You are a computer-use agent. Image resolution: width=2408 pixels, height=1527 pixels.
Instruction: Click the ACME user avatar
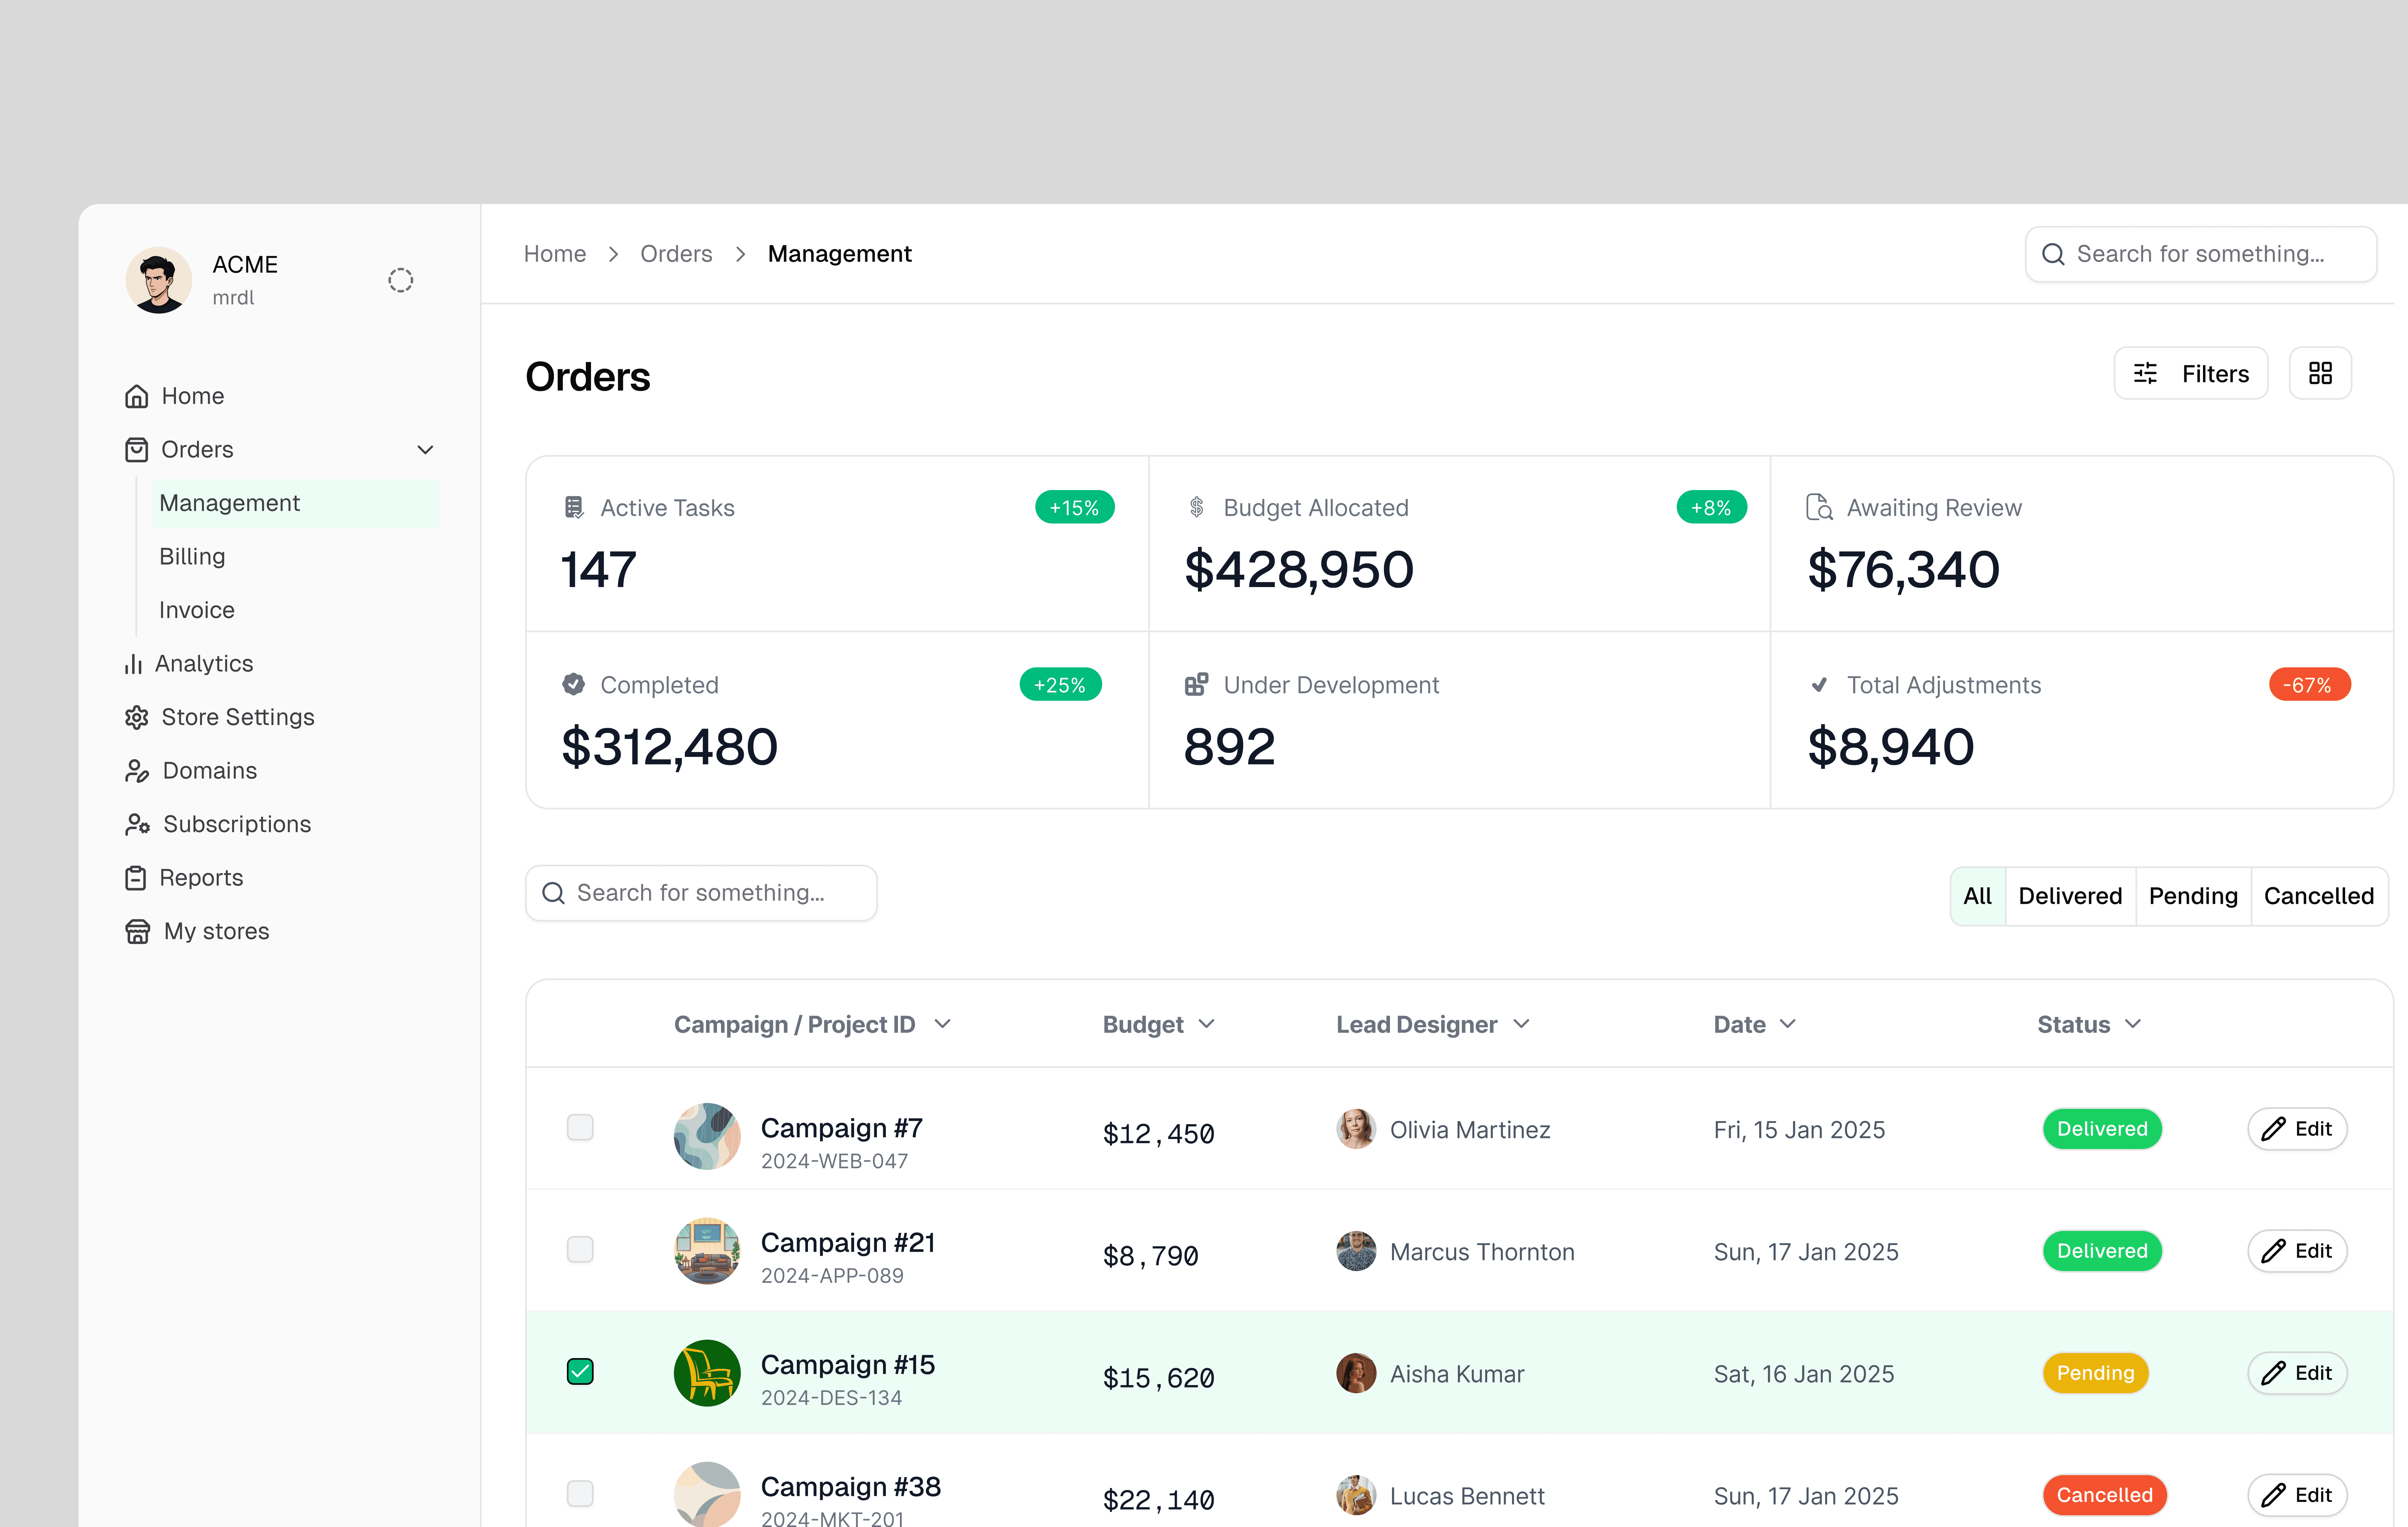point(158,280)
